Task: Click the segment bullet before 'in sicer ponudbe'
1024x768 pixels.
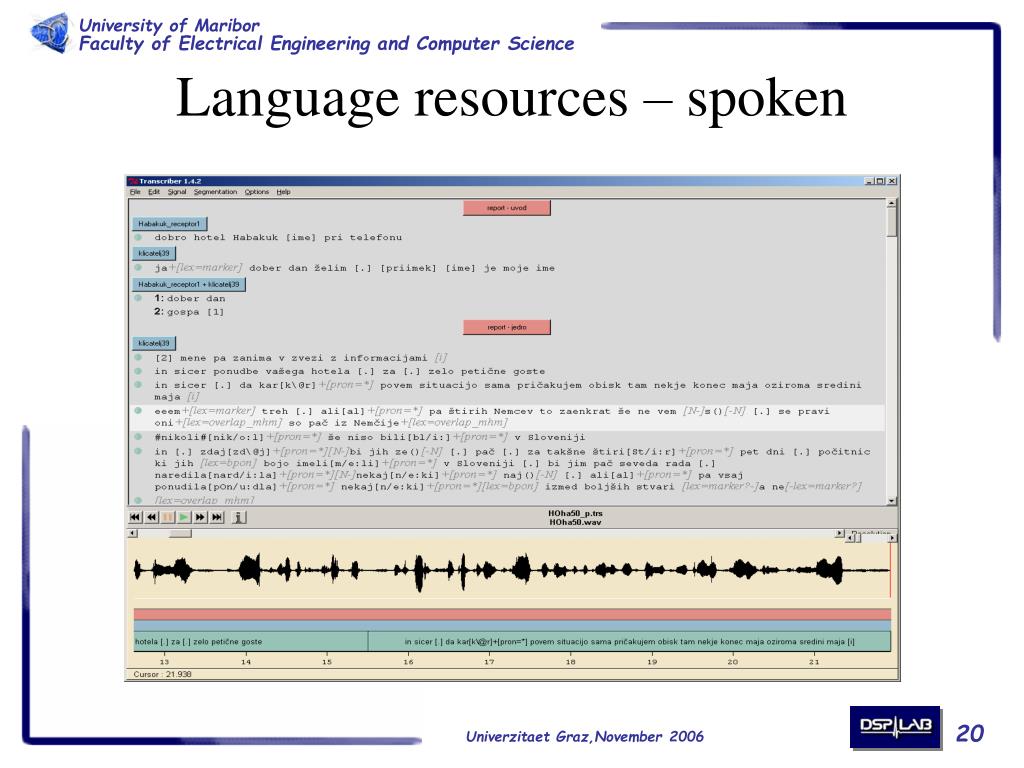Action: [138, 371]
